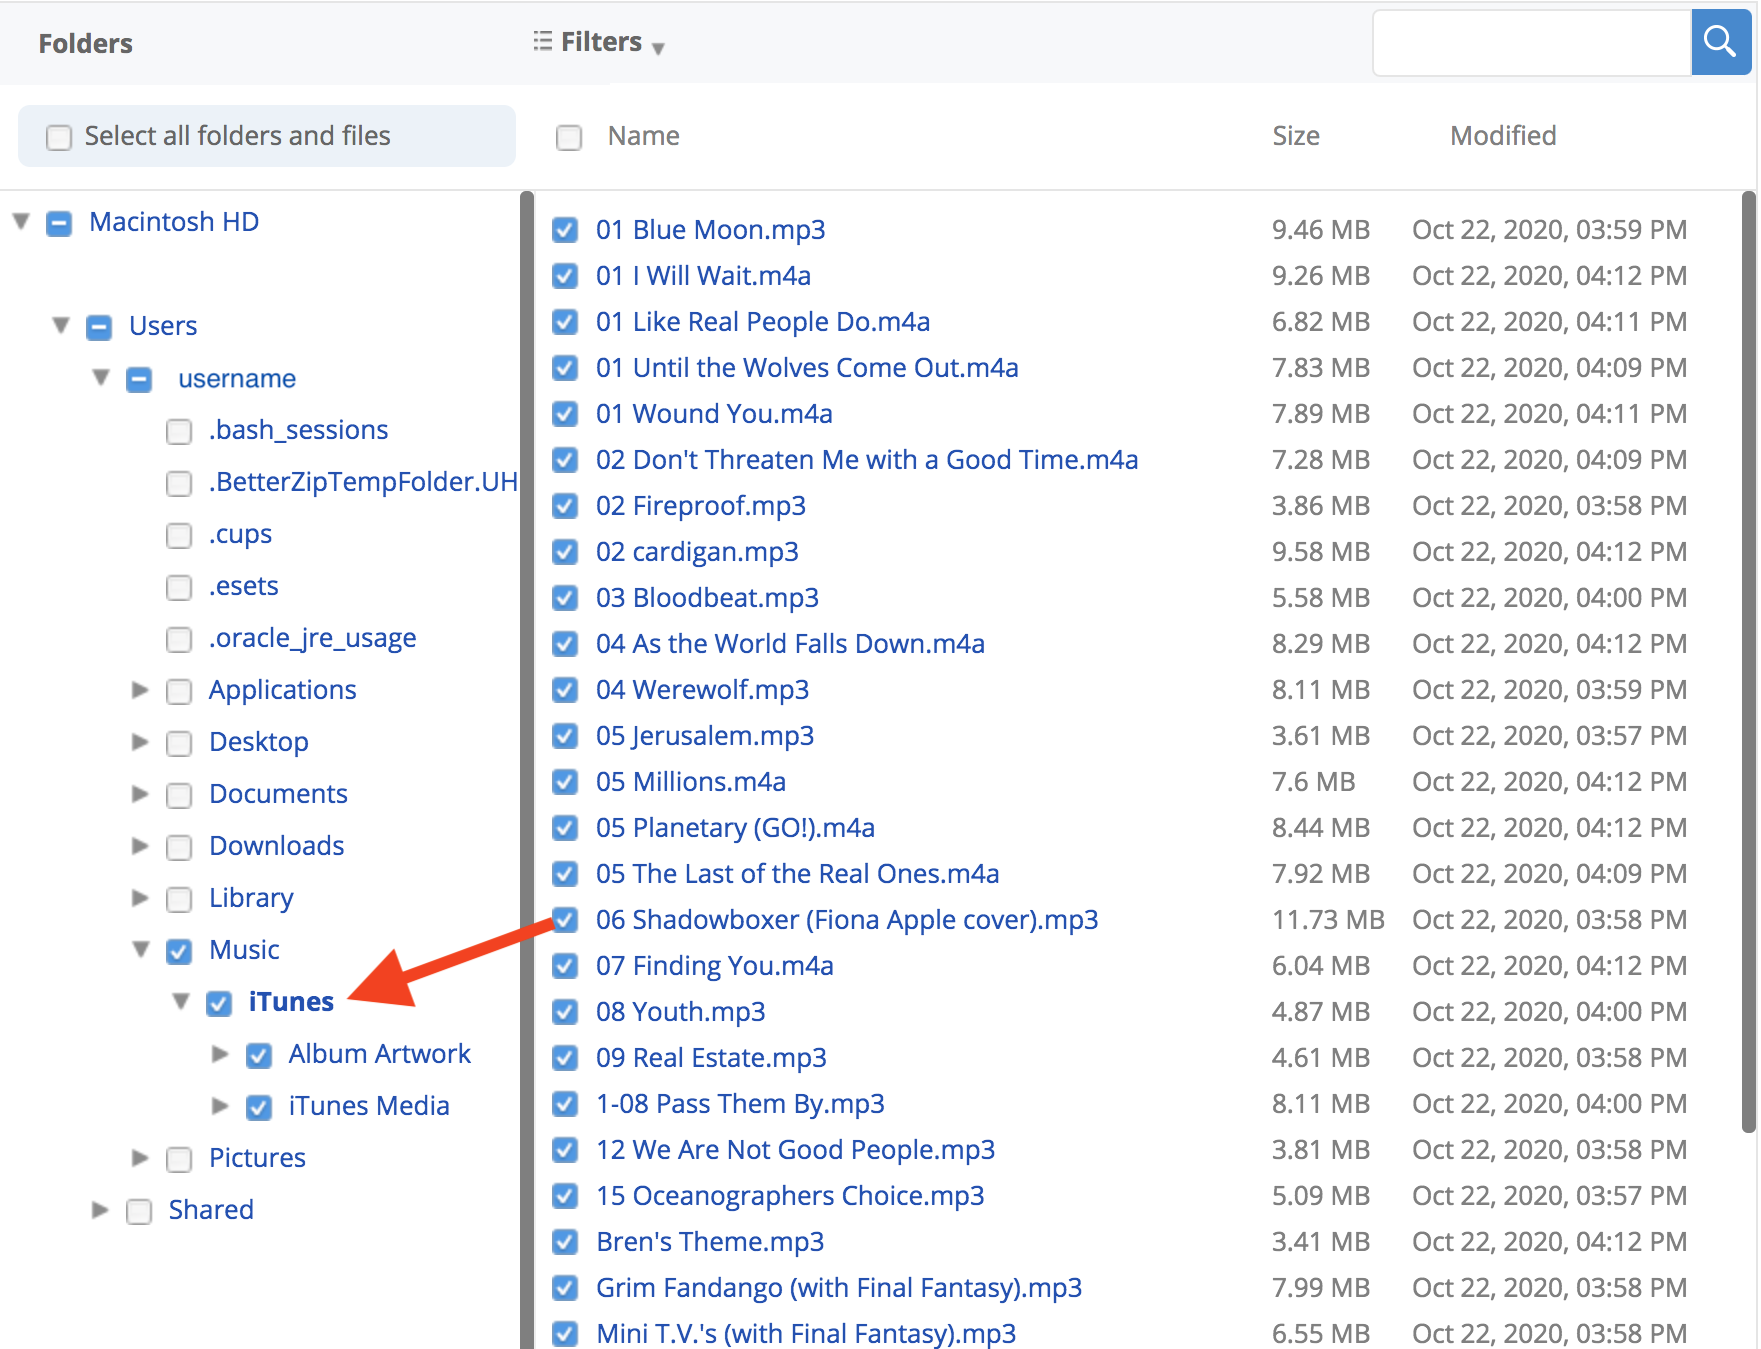The image size is (1761, 1349).
Task: Collapse the Users folder node
Action: click(61, 325)
